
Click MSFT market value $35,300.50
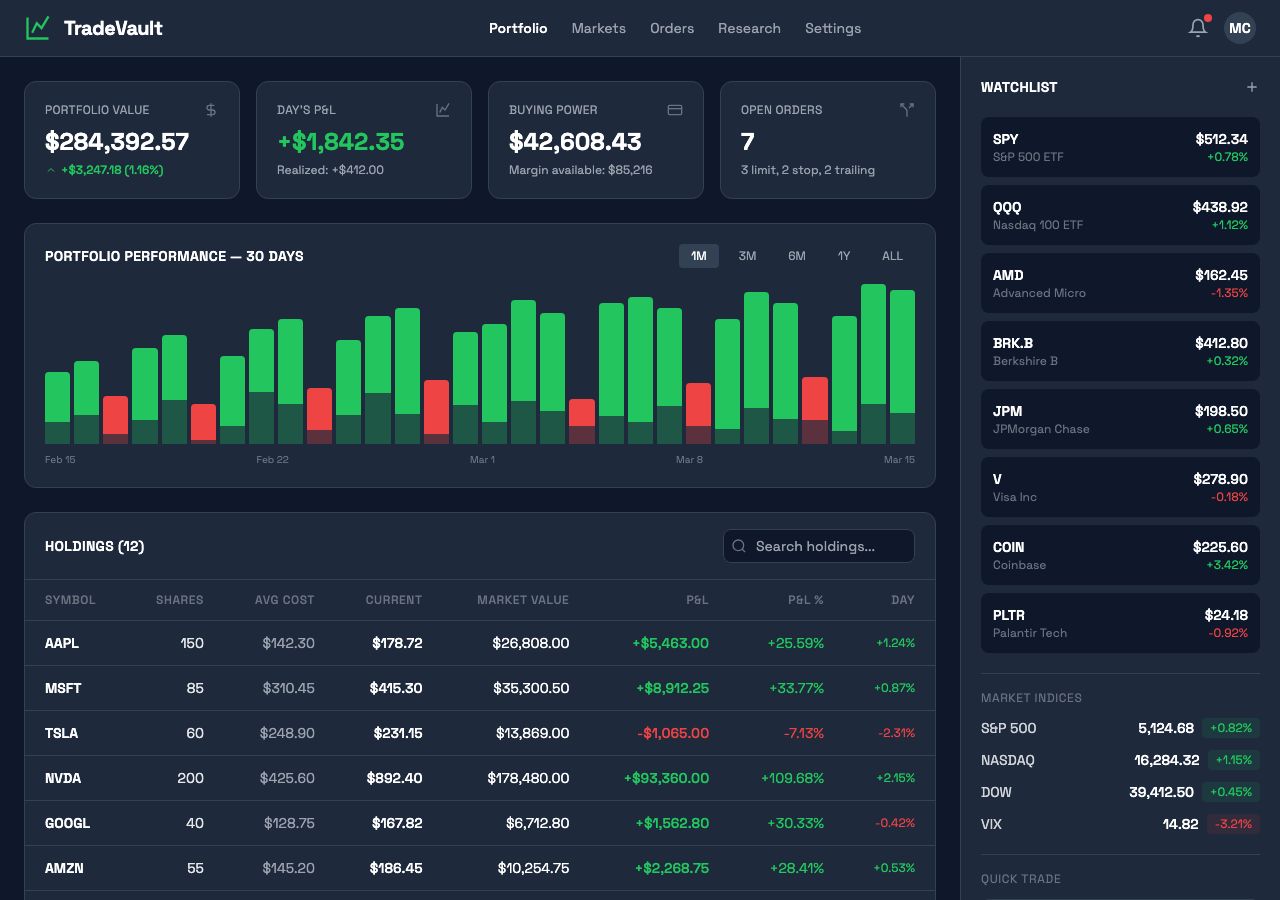coord(531,688)
